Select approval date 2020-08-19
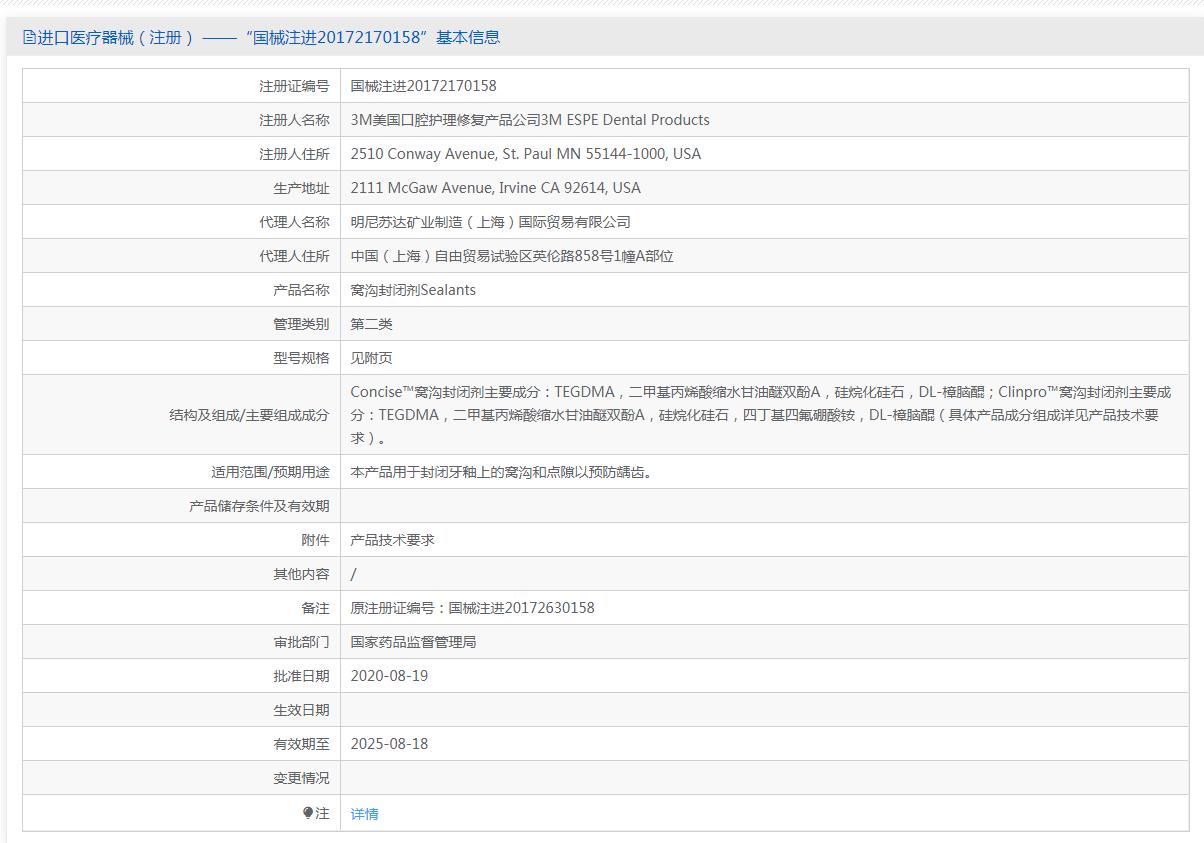This screenshot has height=843, width=1204. click(x=389, y=676)
